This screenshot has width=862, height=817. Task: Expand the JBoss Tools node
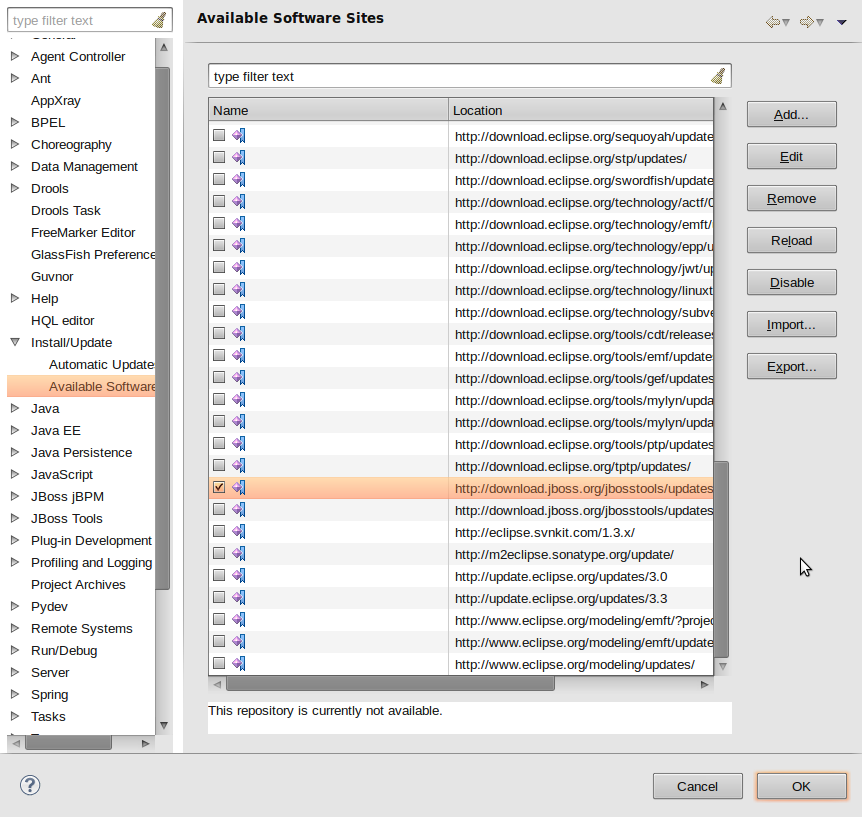(15, 518)
